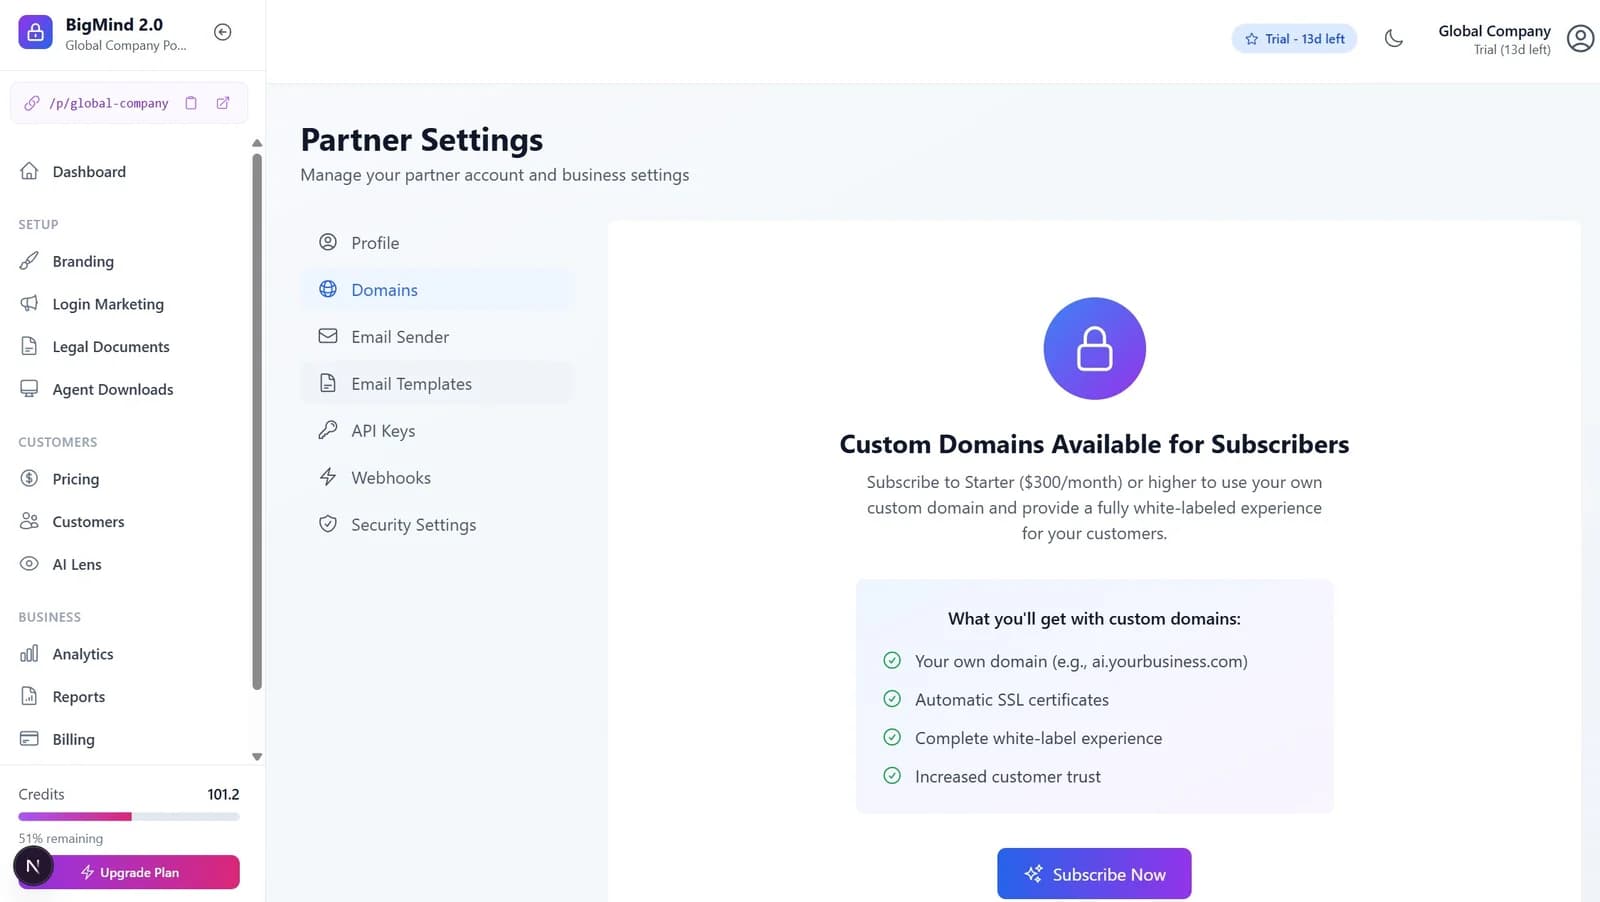Click the Credits usage progress bar
This screenshot has height=902, width=1600.
[128, 816]
